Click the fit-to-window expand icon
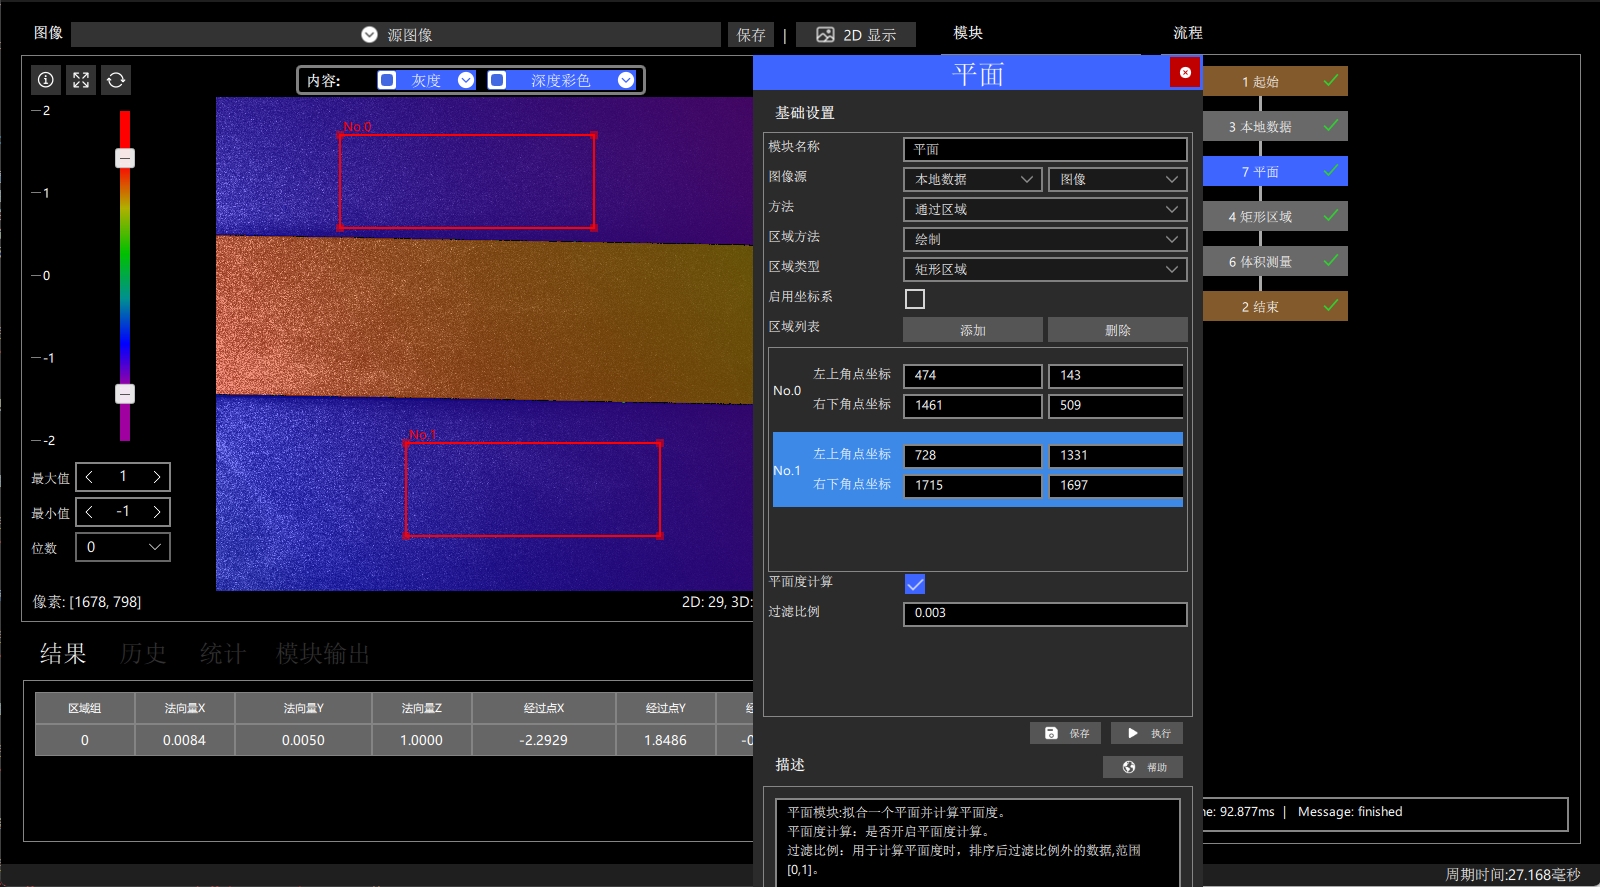Viewport: 1600px width, 887px height. 81,80
